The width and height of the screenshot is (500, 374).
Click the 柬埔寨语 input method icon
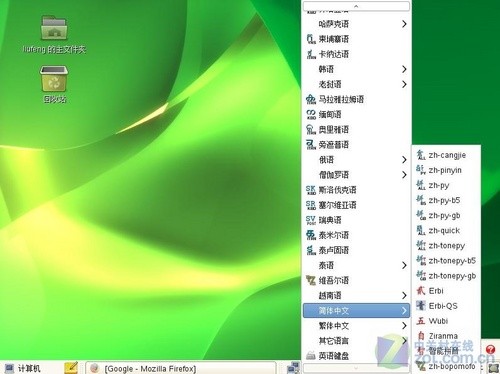tap(311, 39)
